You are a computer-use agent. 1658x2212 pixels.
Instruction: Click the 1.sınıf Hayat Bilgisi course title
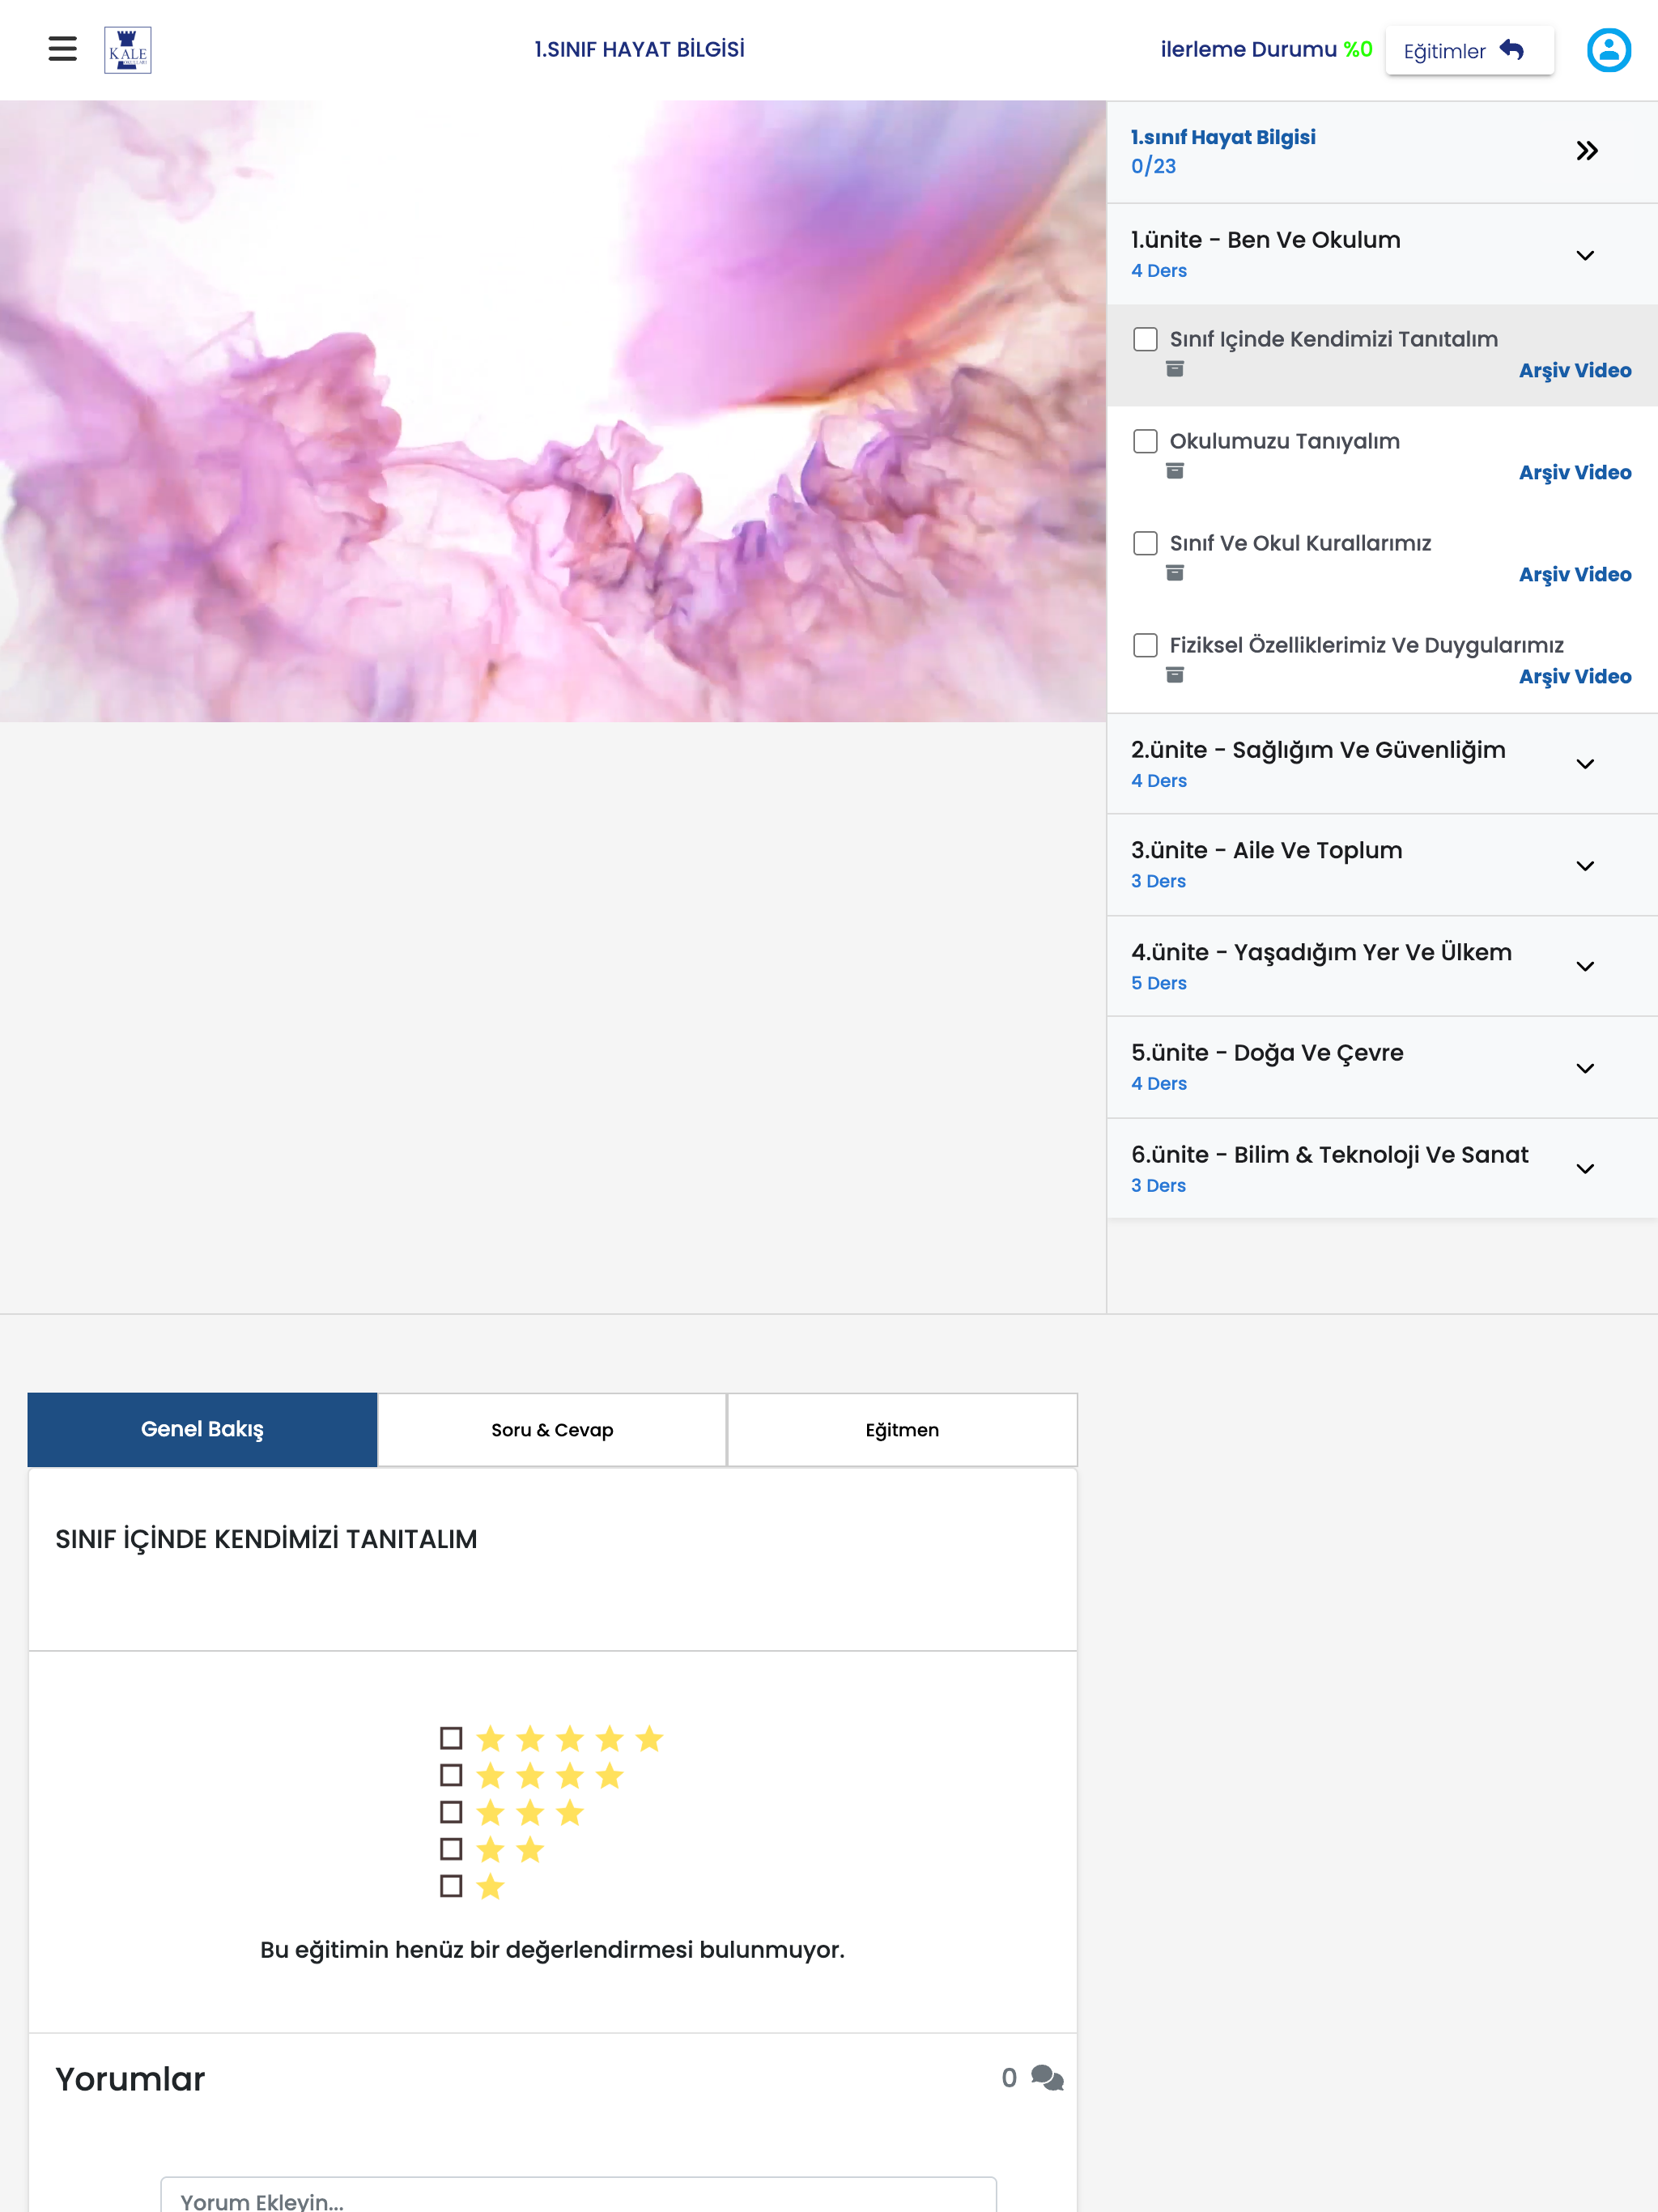[x=1223, y=137]
